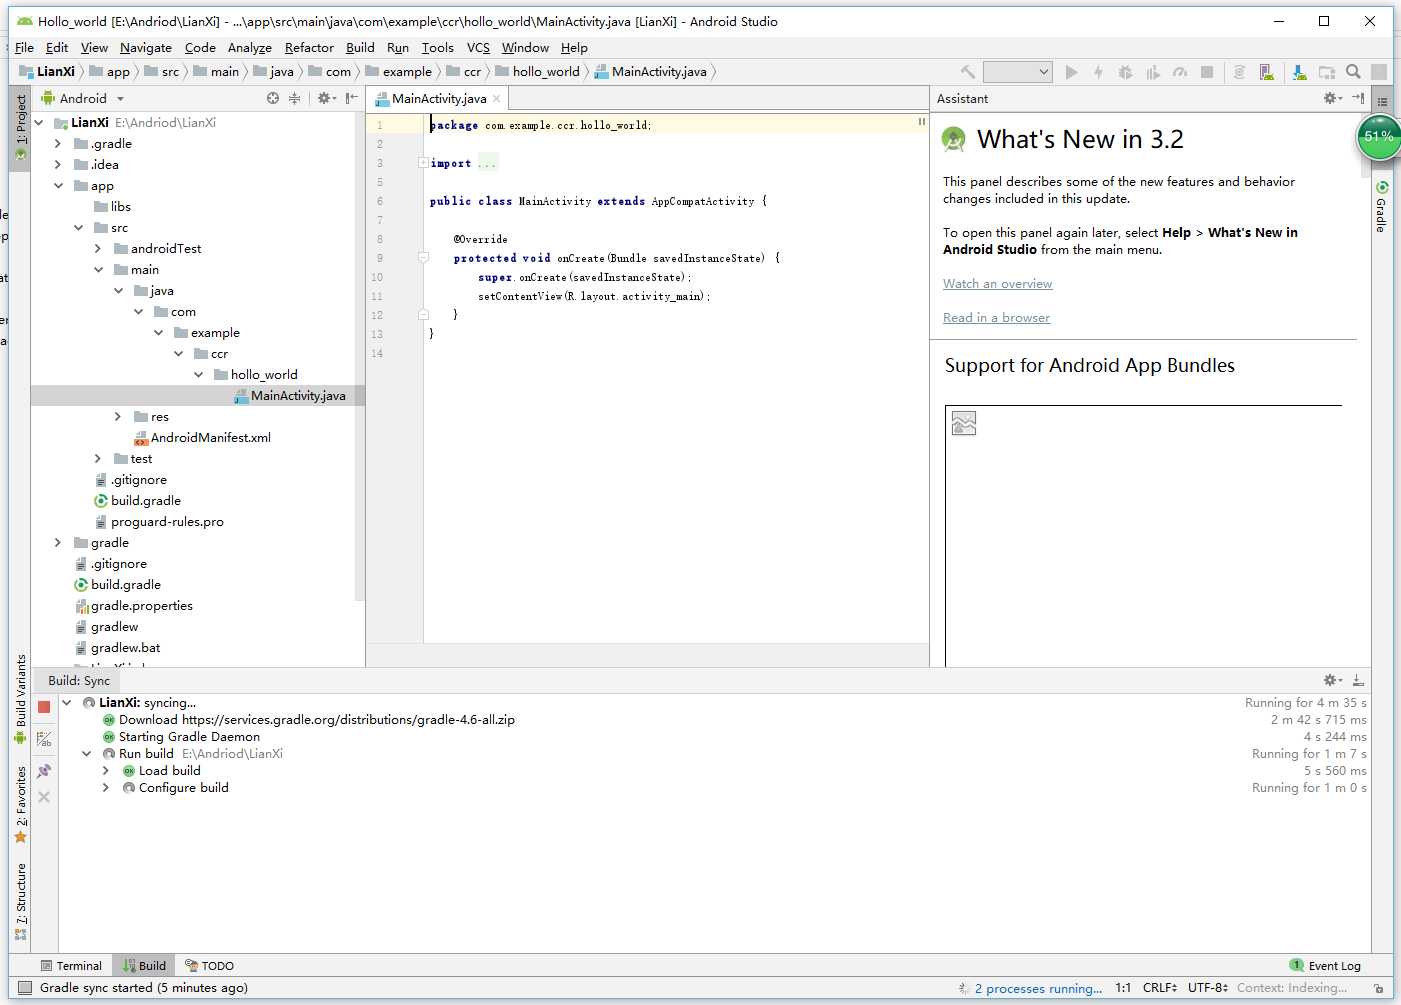Expand the .idea folder
The height and width of the screenshot is (1005, 1401).
(x=58, y=165)
